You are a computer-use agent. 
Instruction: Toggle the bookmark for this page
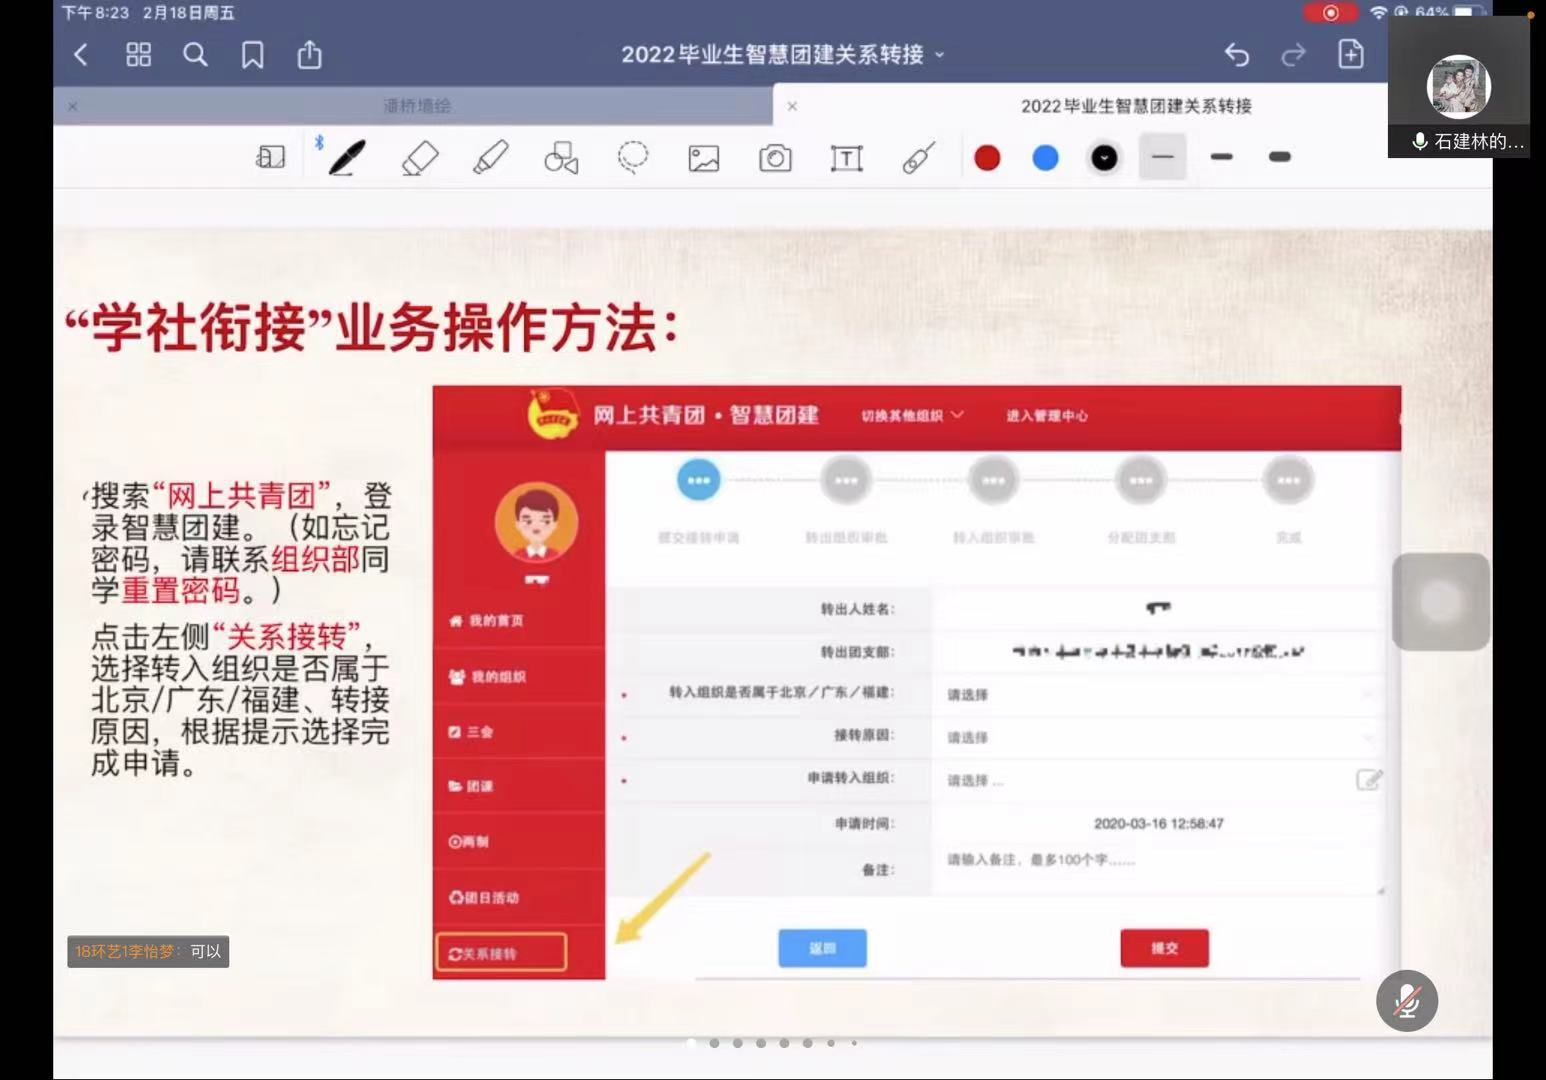coord(252,55)
